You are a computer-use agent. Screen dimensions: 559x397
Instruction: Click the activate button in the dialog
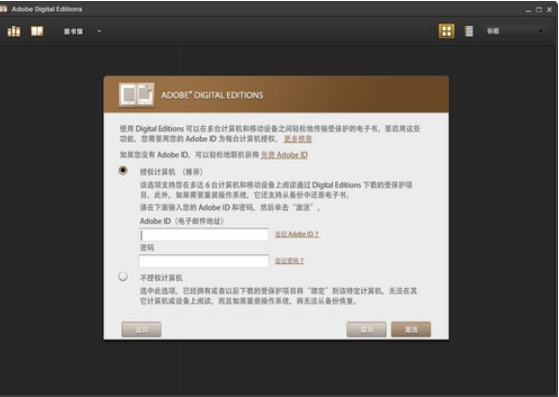click(x=411, y=329)
